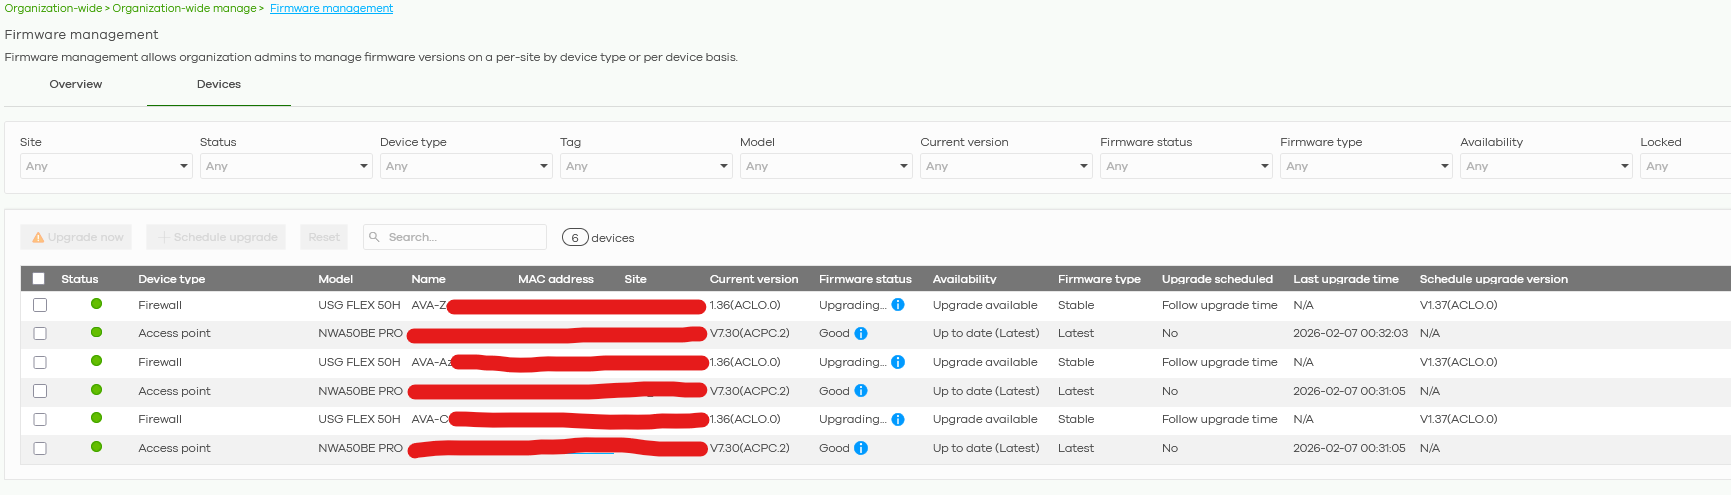Viewport: 1731px width, 495px height.
Task: Click green status dot of AVA-A firewall
Action: pos(97,361)
